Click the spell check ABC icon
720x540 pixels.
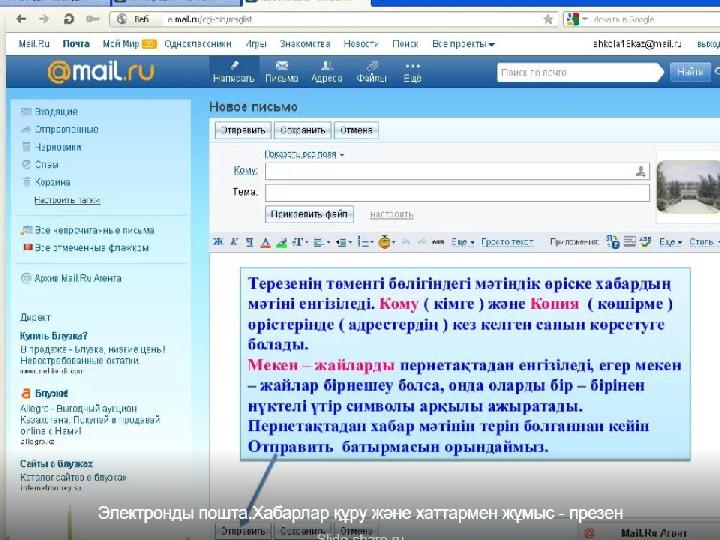pos(646,241)
